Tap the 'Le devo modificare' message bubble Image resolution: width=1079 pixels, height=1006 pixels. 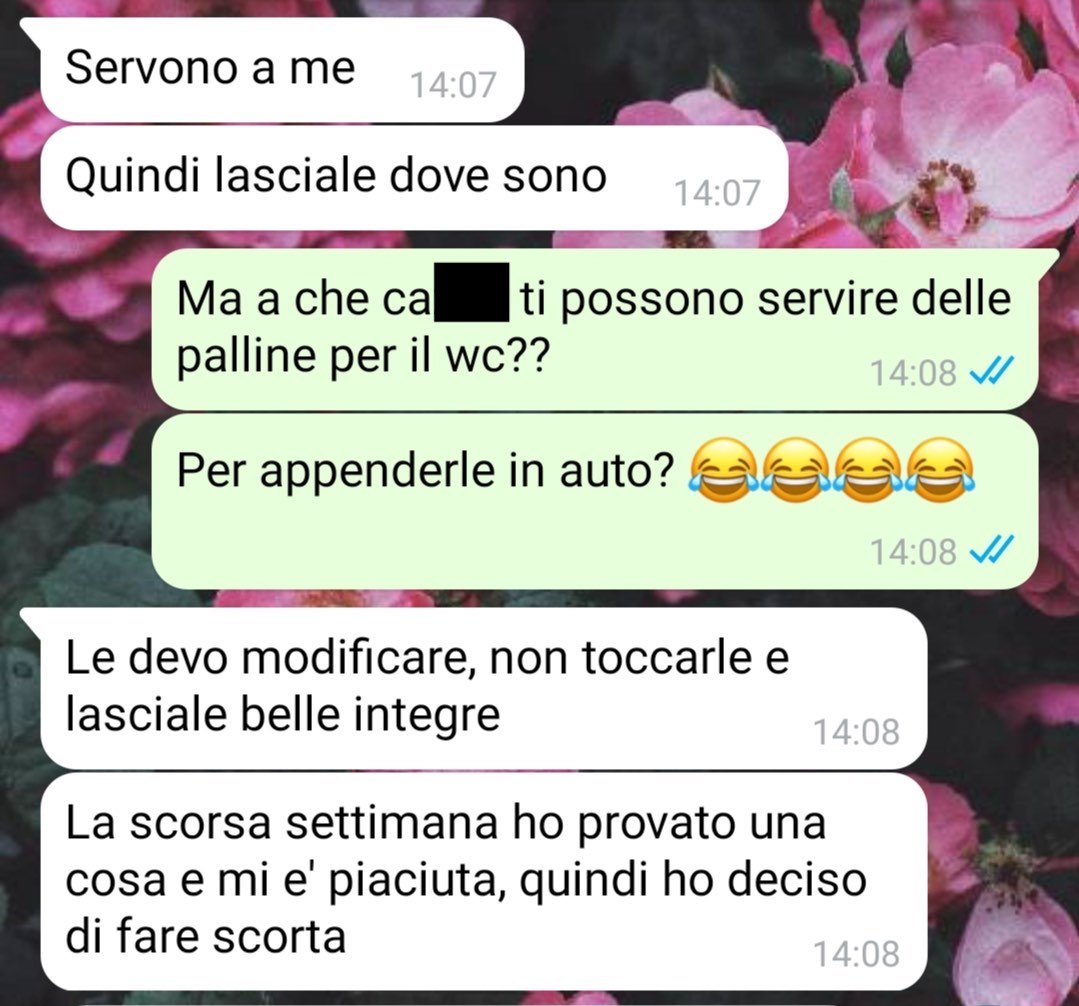click(x=484, y=688)
